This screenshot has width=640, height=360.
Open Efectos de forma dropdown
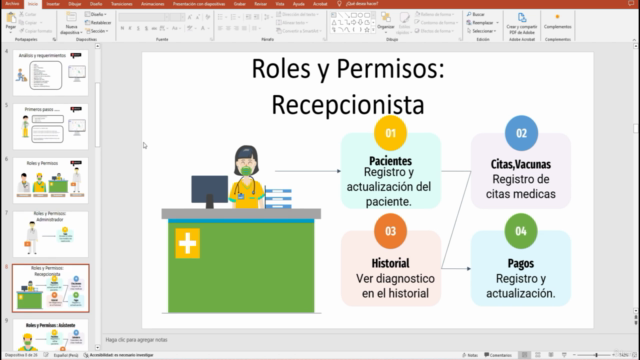pos(435,31)
